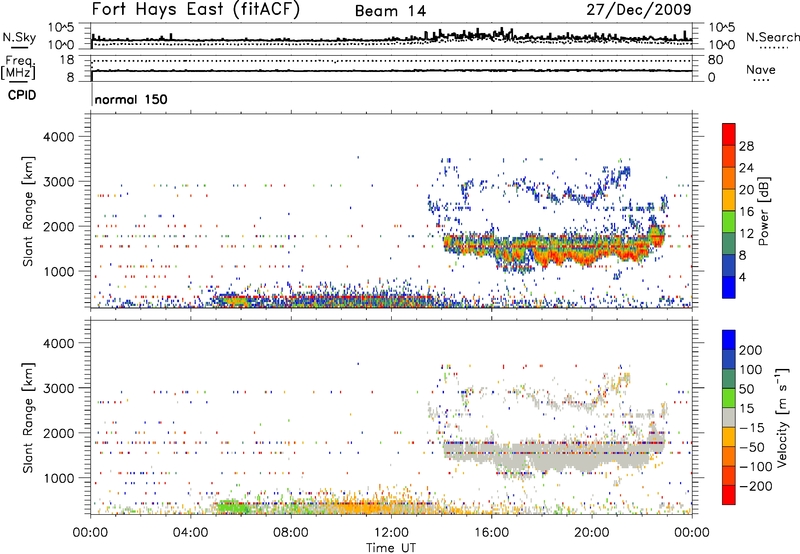Click the '-100' tick on Velocity colorbar

(756, 467)
